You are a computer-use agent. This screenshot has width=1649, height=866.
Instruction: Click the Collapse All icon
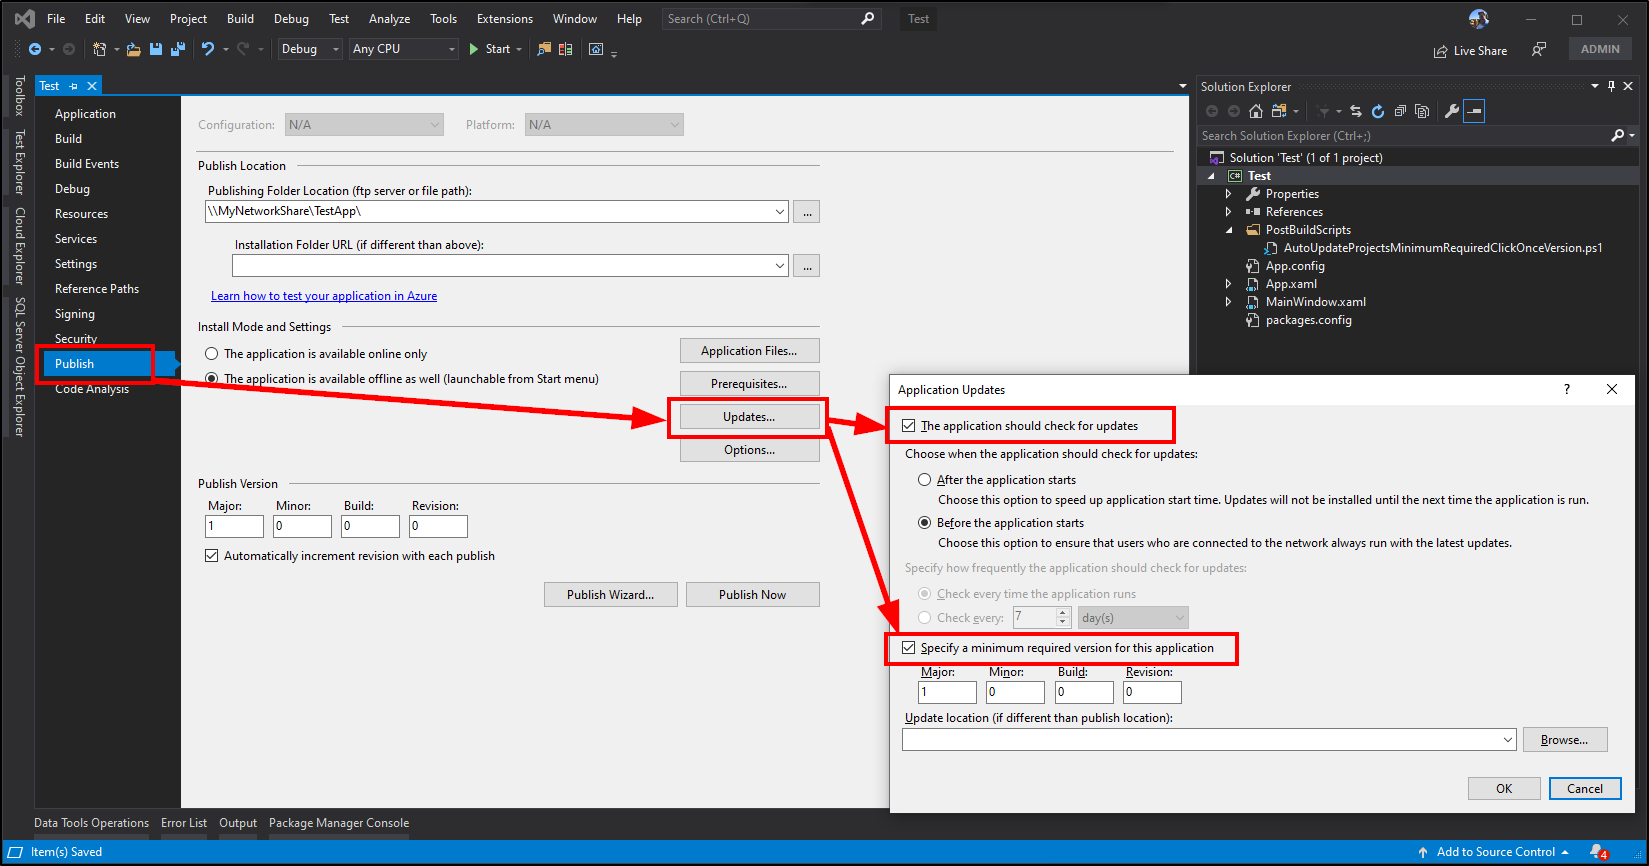click(1400, 111)
